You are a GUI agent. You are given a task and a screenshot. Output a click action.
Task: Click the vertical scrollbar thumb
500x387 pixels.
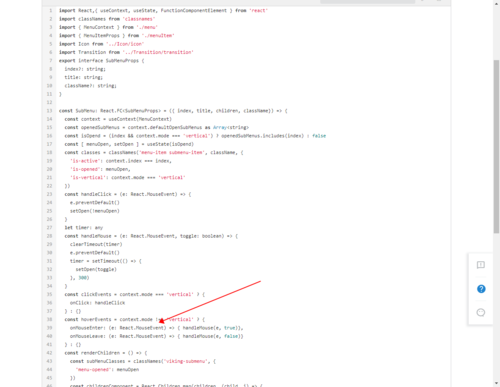(x=497, y=147)
